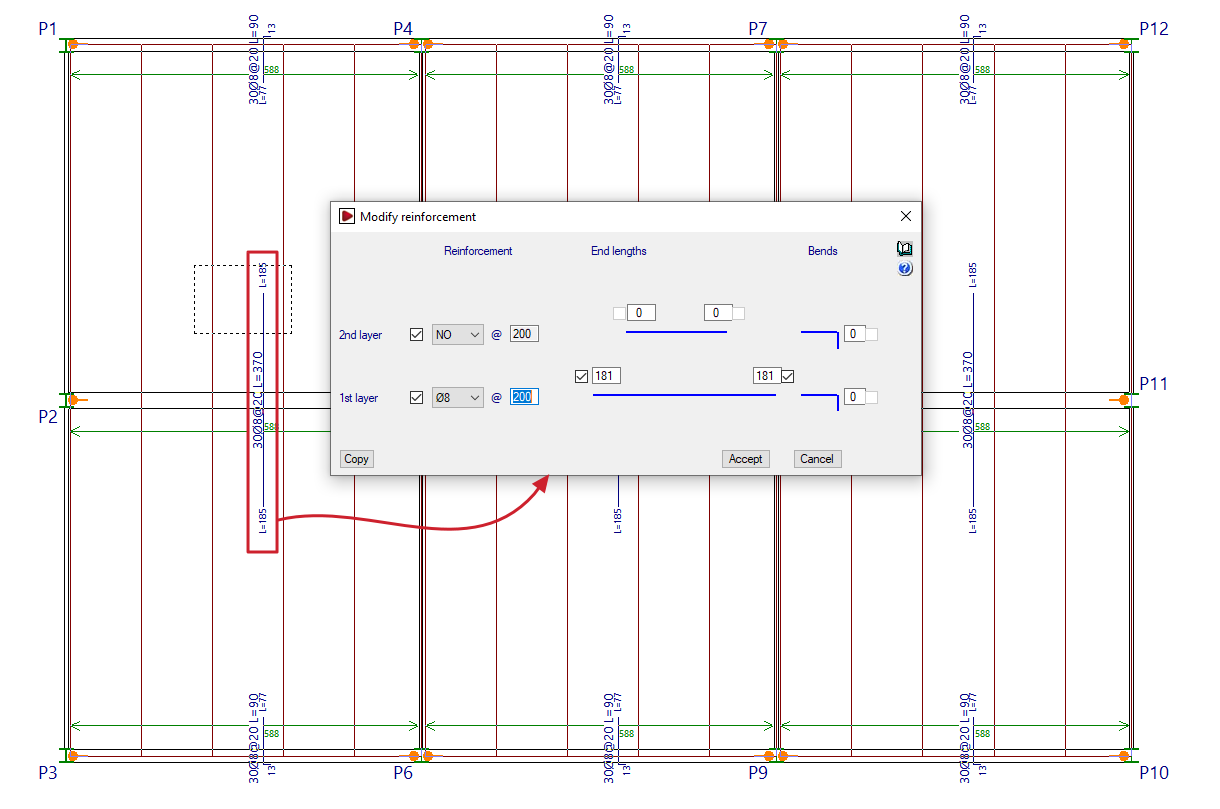Toggle 1st layer left end length checkbox
Screen dimensions: 1220x809
[x=582, y=376]
